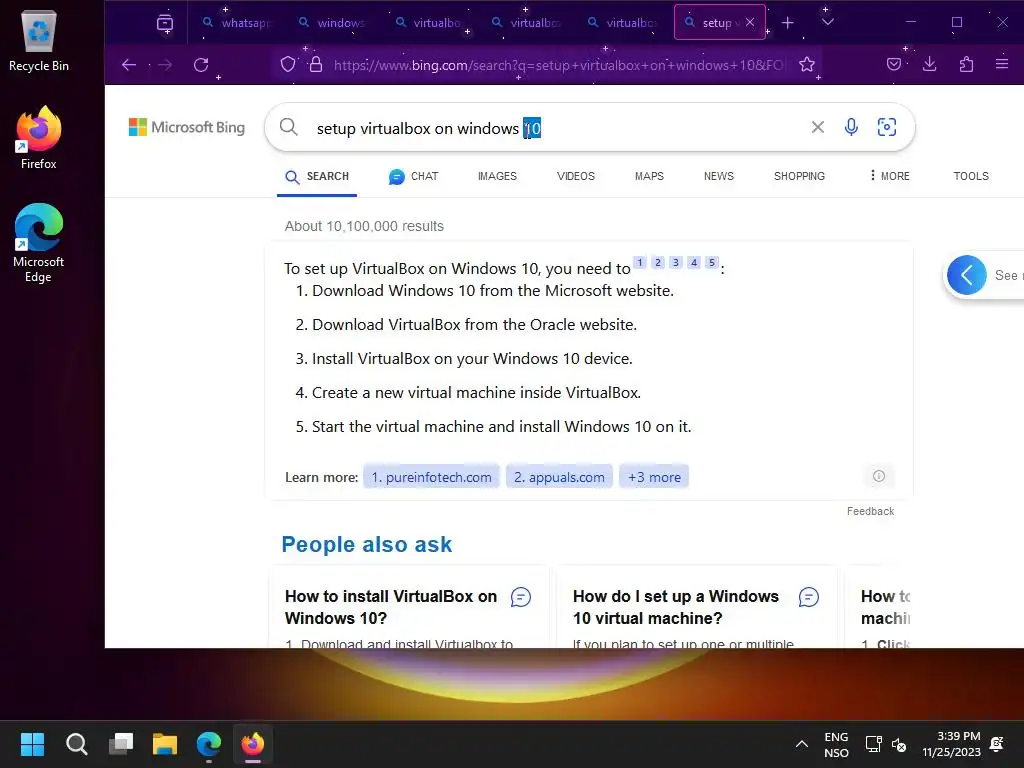Close the active setup tab
This screenshot has height=768, width=1024.
[750, 22]
